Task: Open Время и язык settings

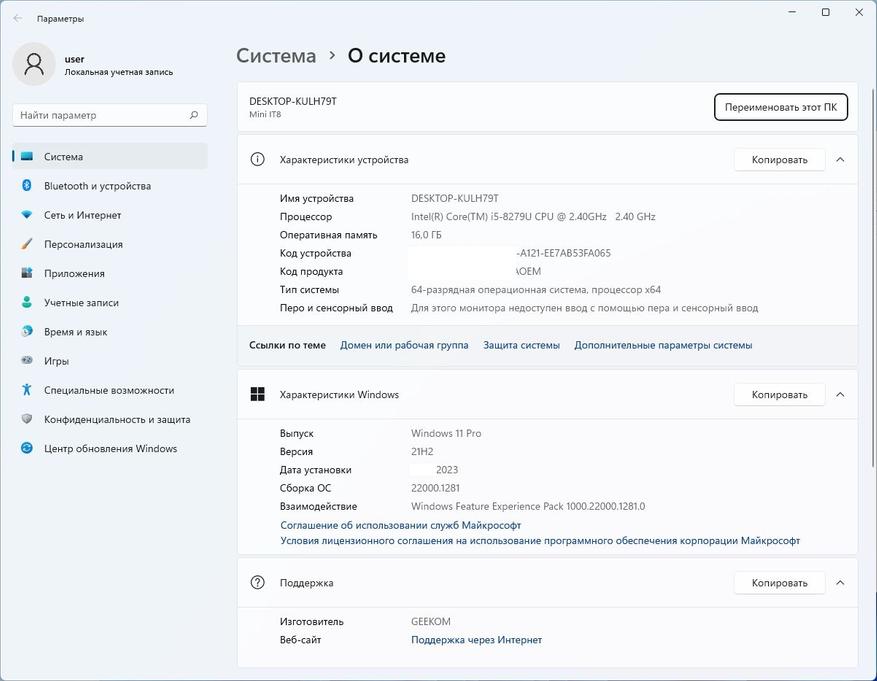Action: pyautogui.click(x=110, y=332)
